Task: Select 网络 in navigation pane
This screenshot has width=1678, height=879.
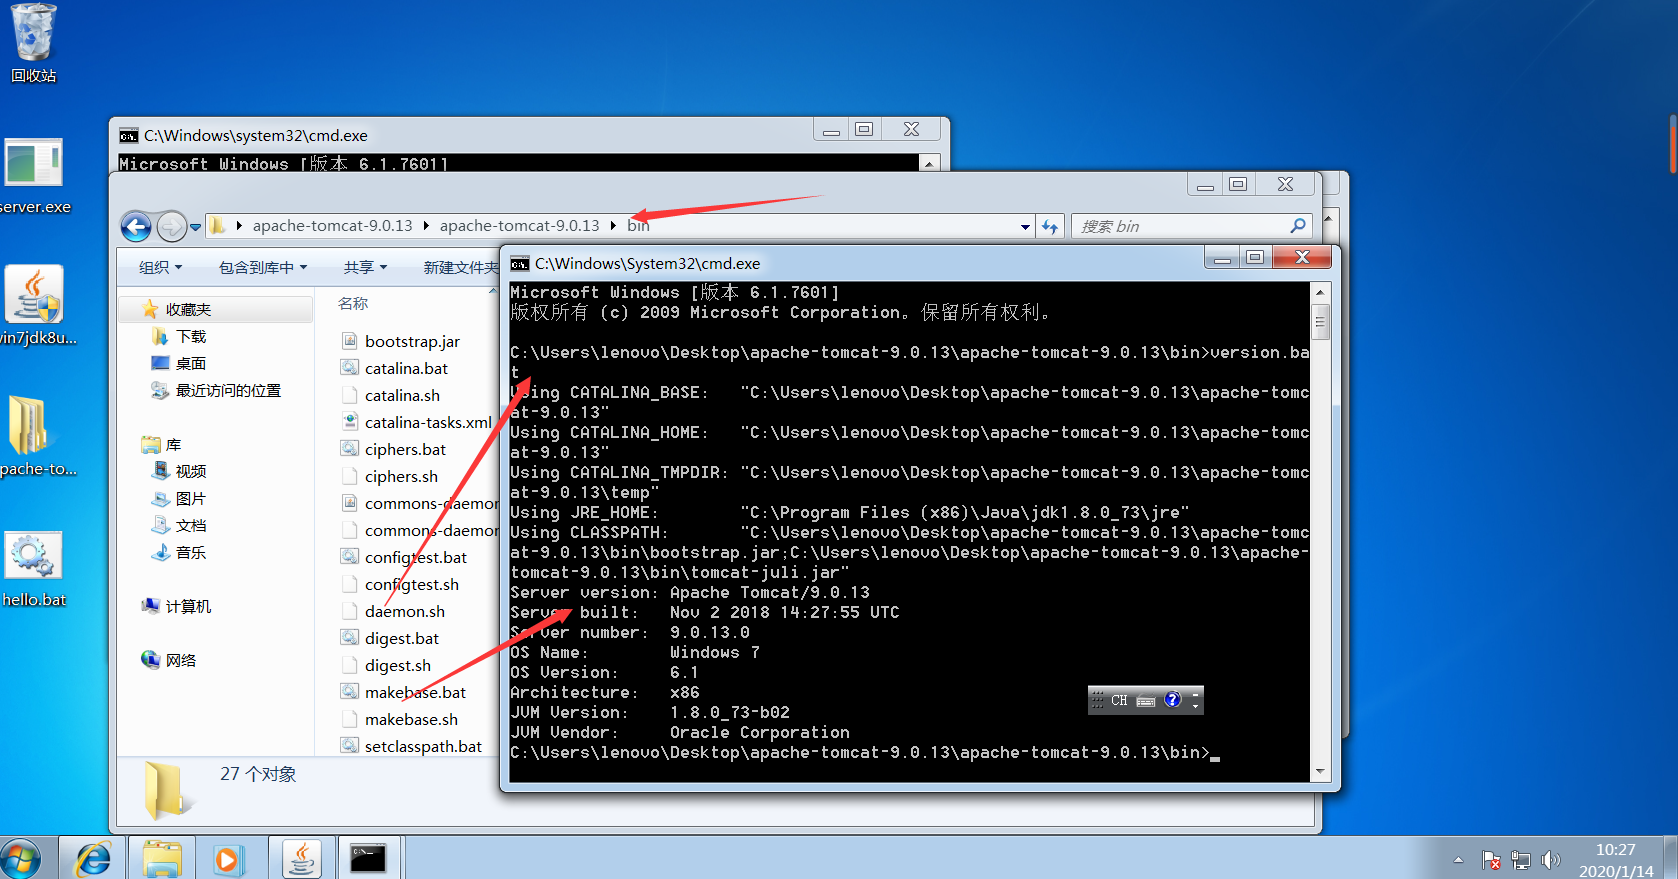Action: click(180, 660)
